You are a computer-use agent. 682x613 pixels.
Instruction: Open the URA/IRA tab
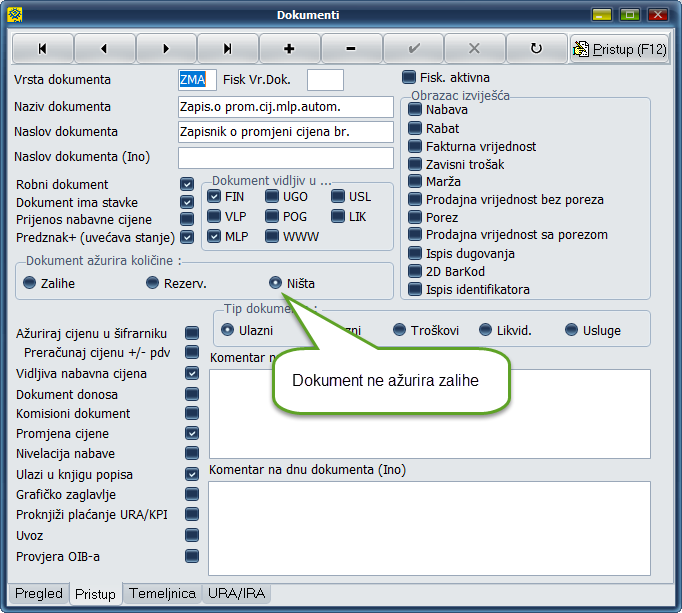(236, 594)
